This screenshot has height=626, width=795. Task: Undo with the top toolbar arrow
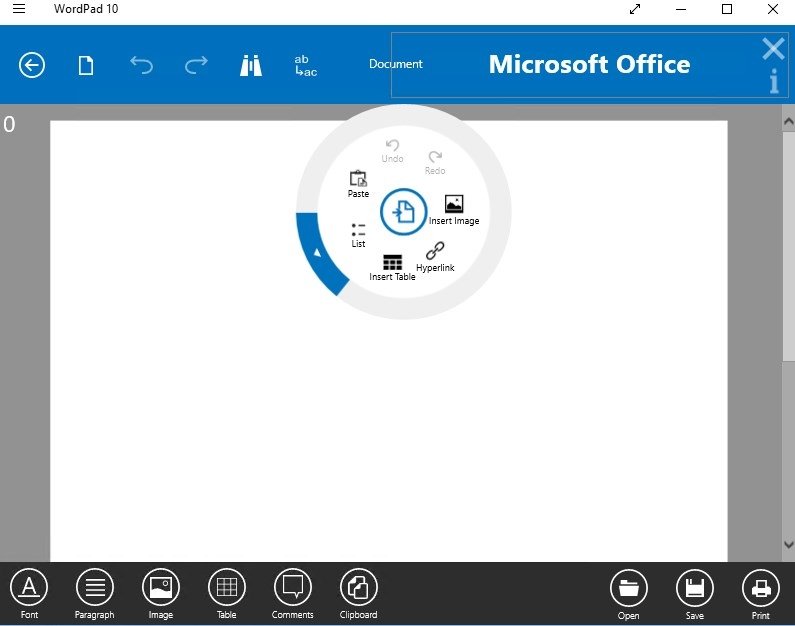point(141,65)
